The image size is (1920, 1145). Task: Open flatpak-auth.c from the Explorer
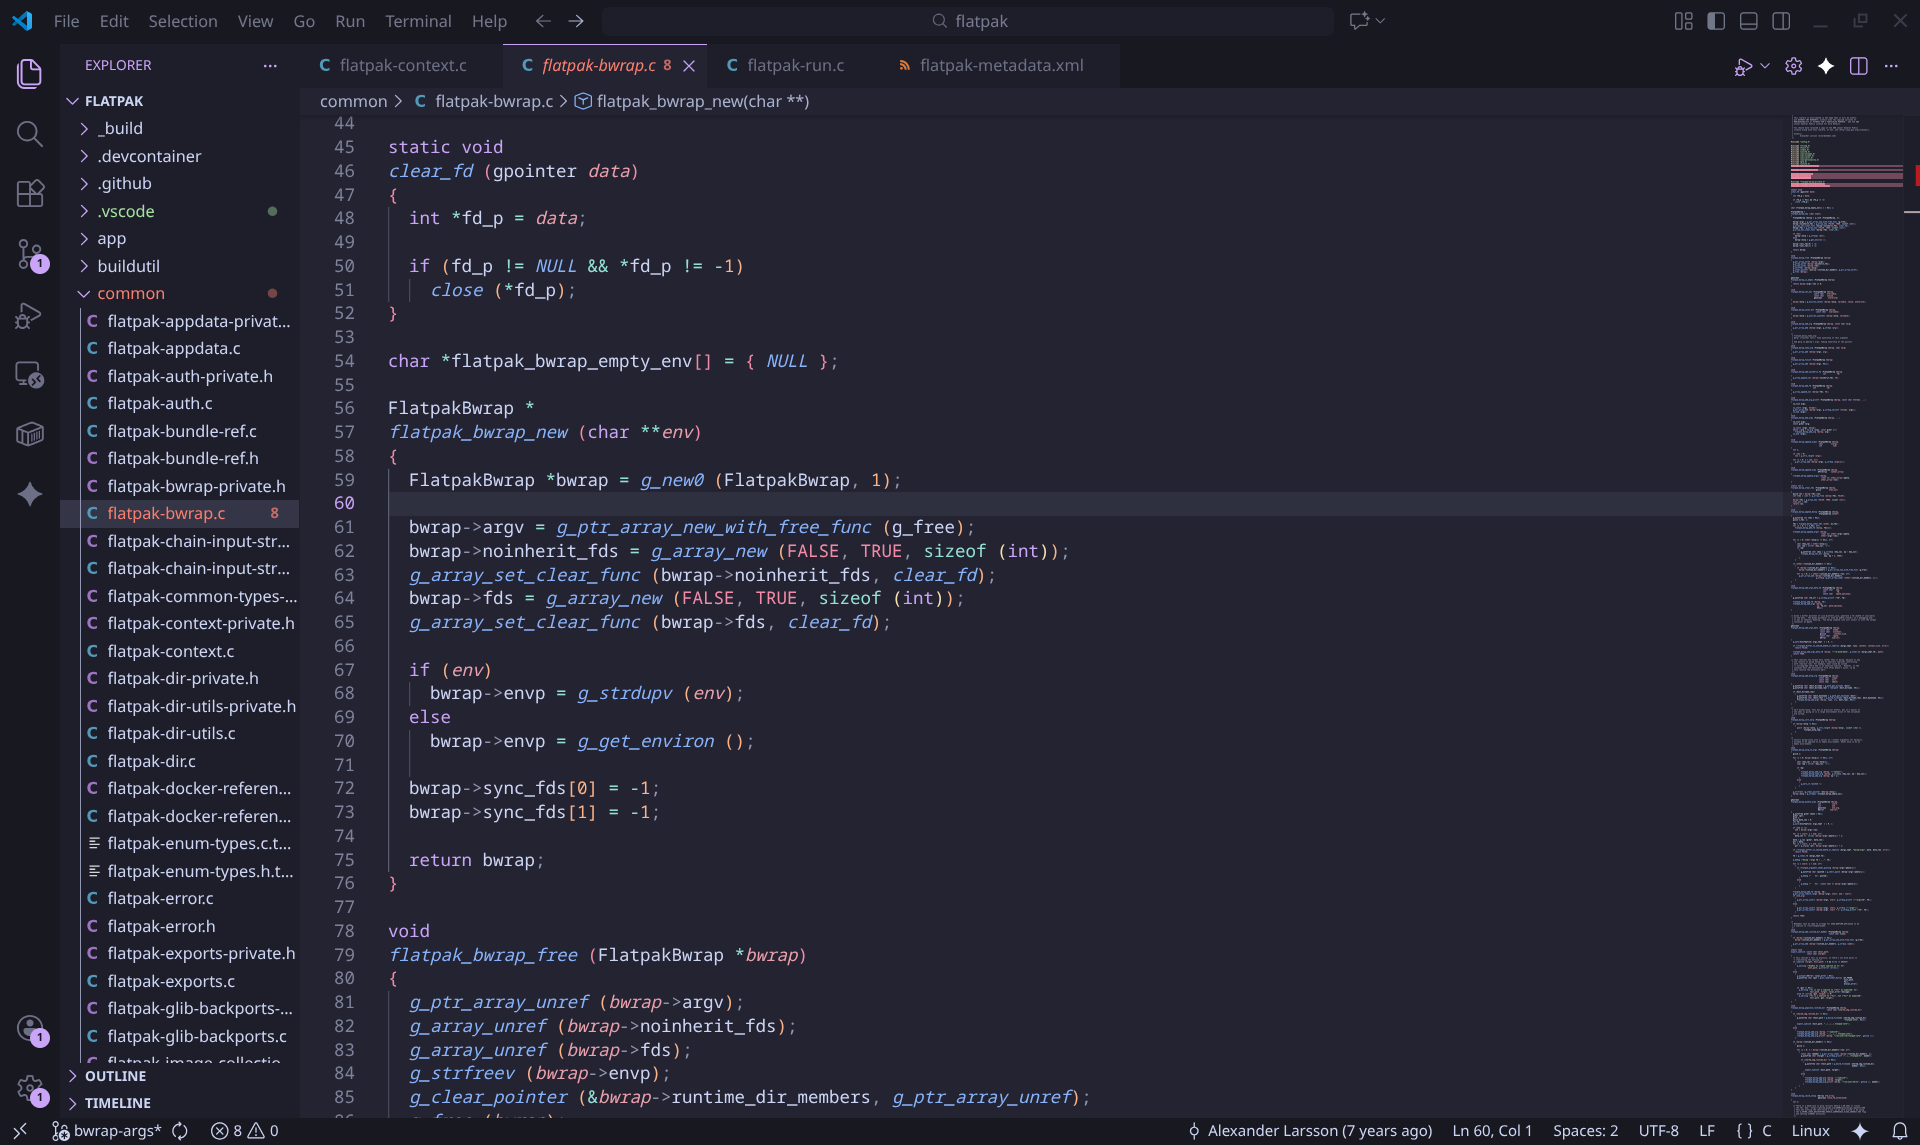pyautogui.click(x=160, y=403)
